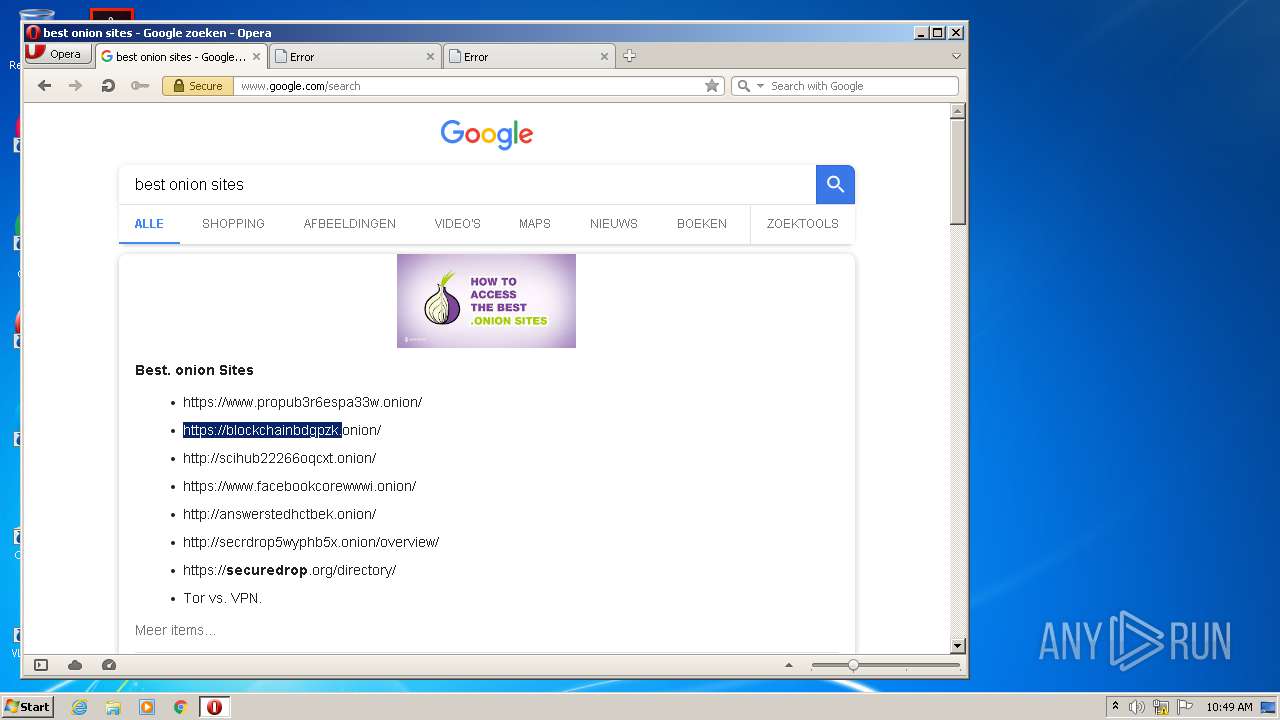
Task: Open the password manager key icon
Action: (140, 86)
